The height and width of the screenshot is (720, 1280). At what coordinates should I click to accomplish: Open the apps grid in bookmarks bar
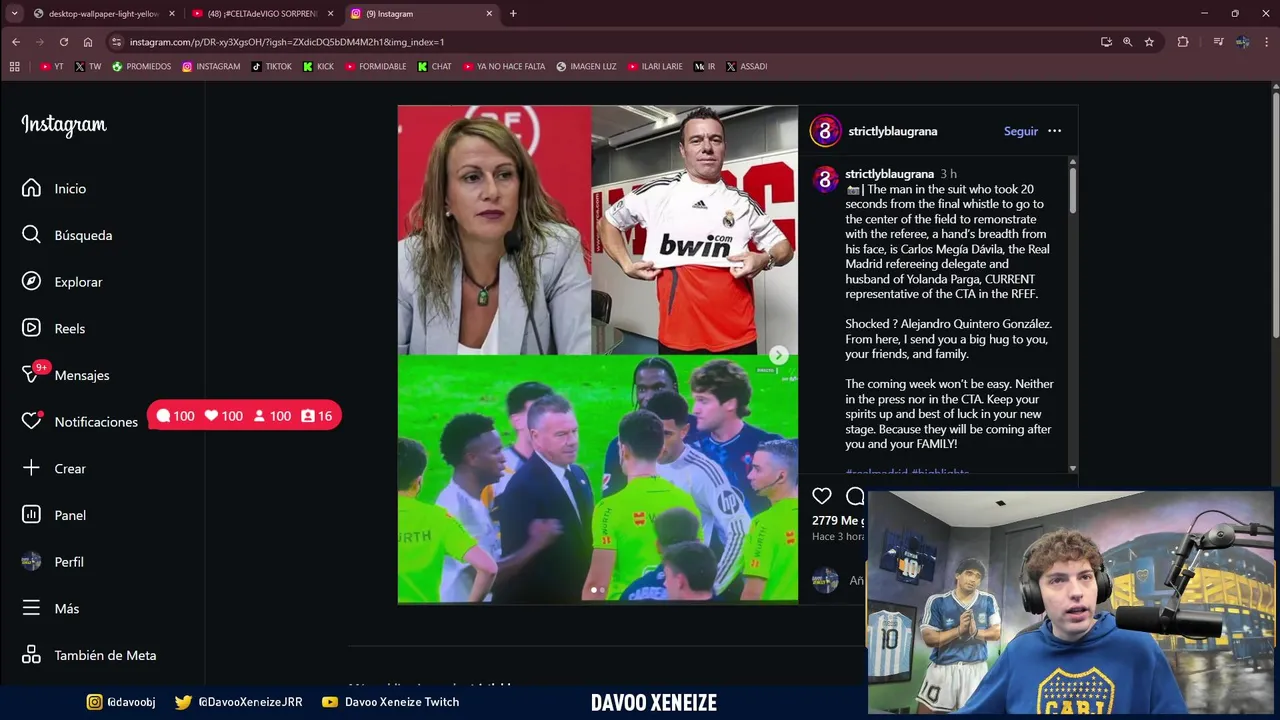tap(14, 67)
